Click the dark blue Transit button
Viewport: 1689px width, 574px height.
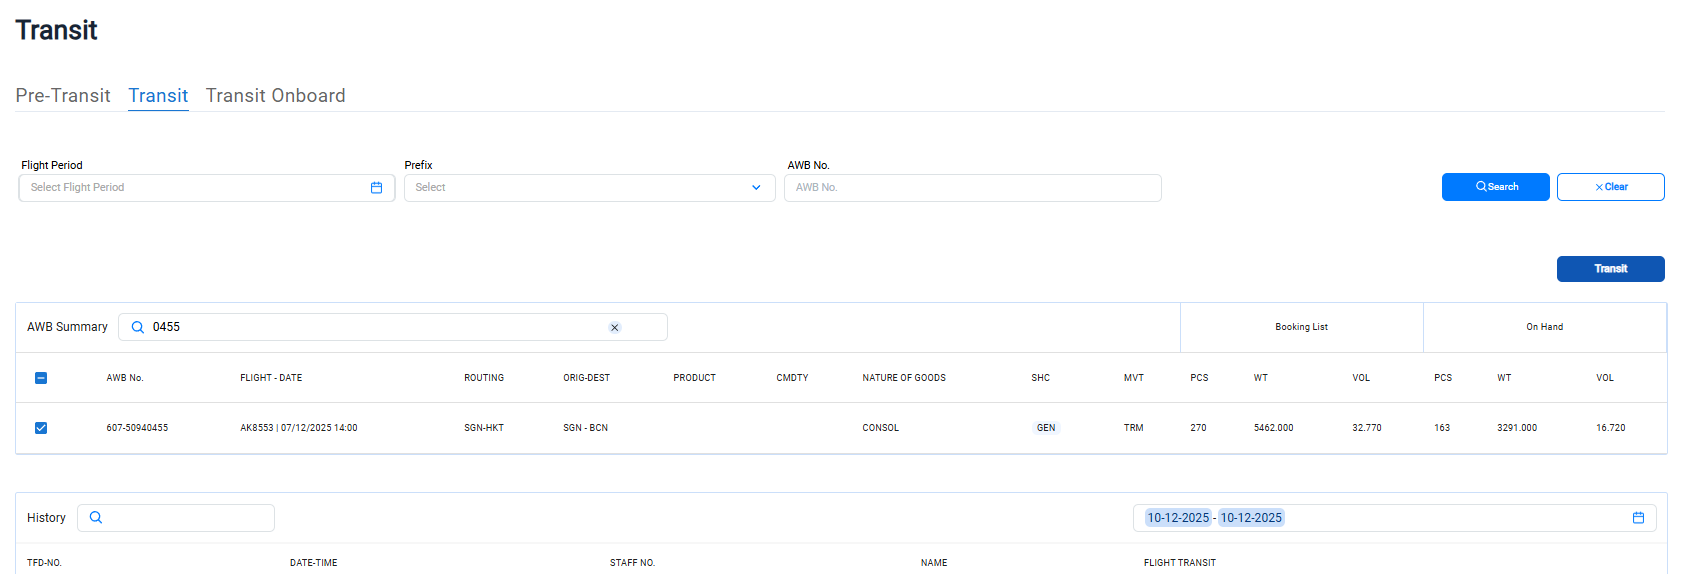point(1610,269)
